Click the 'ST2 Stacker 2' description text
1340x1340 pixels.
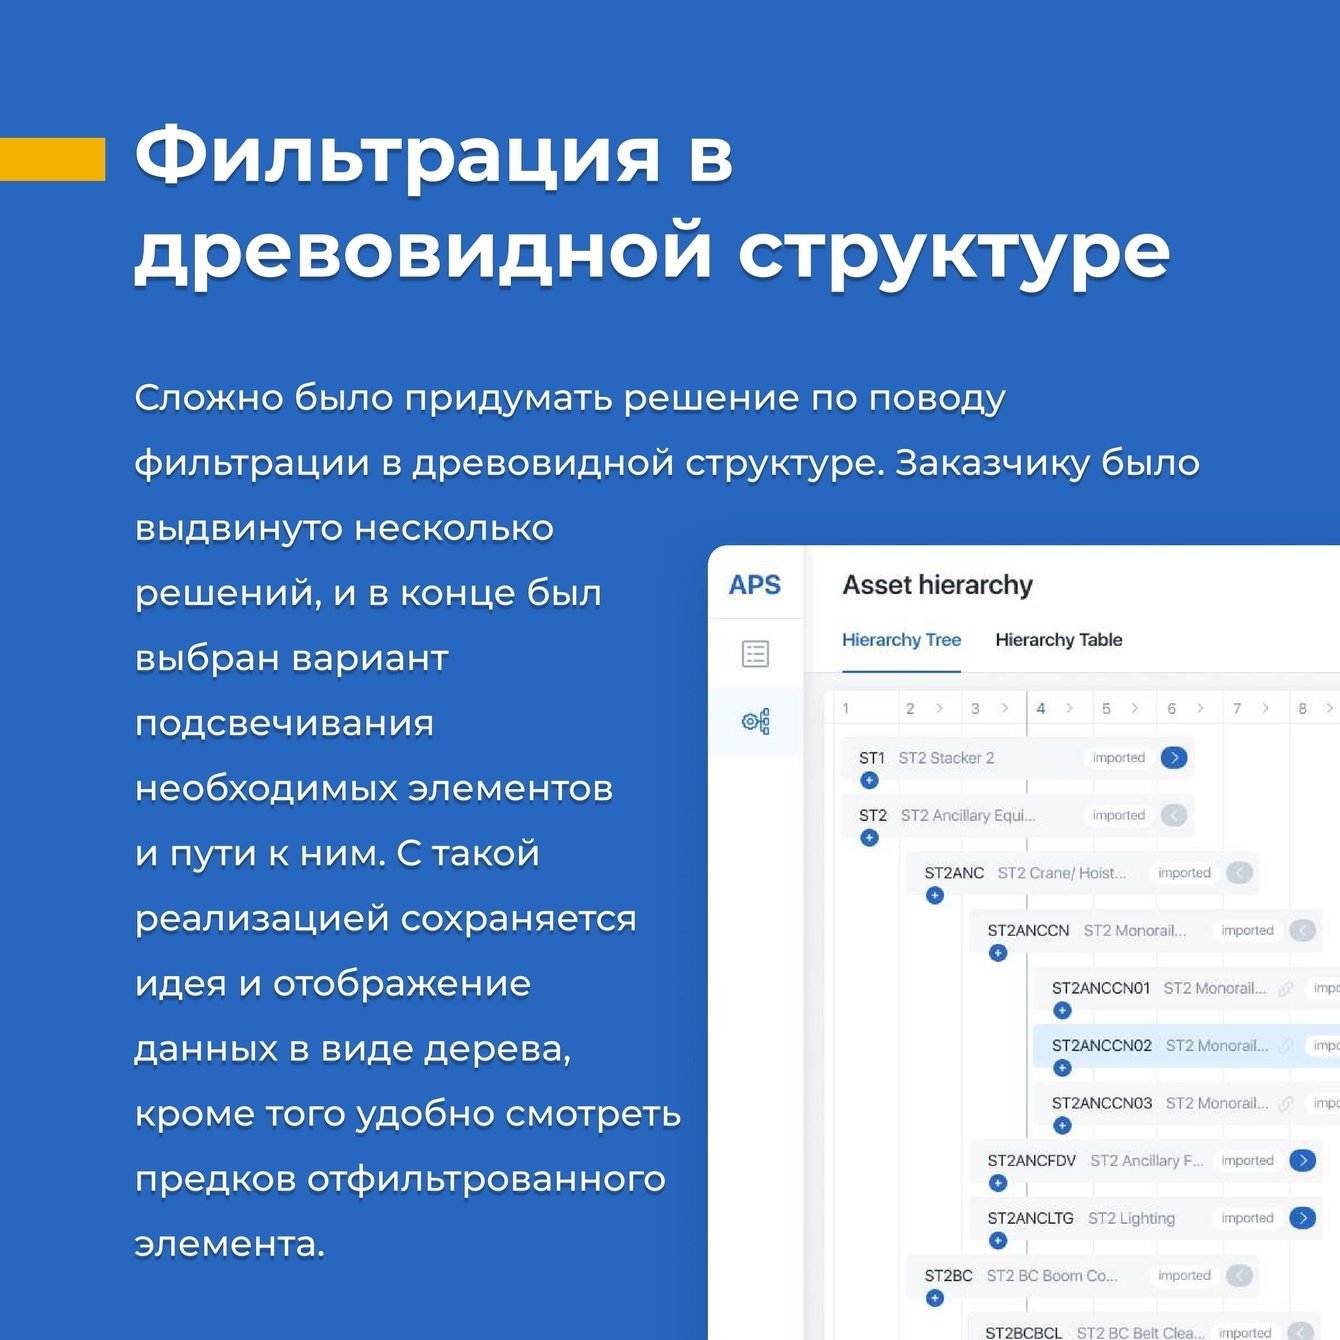[x=946, y=758]
